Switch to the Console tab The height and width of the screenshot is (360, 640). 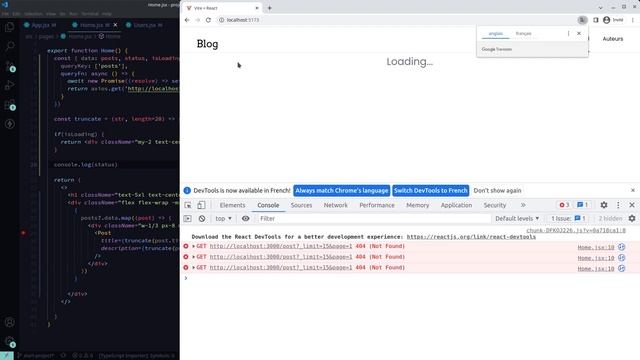[268, 205]
